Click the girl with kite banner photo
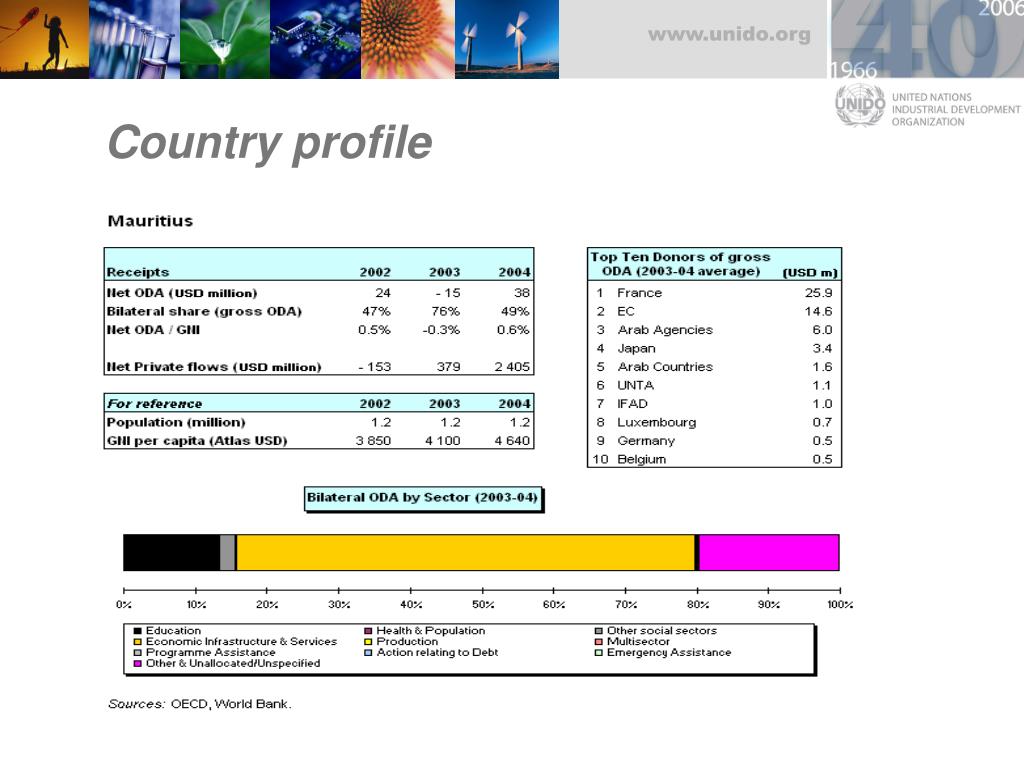 44,39
